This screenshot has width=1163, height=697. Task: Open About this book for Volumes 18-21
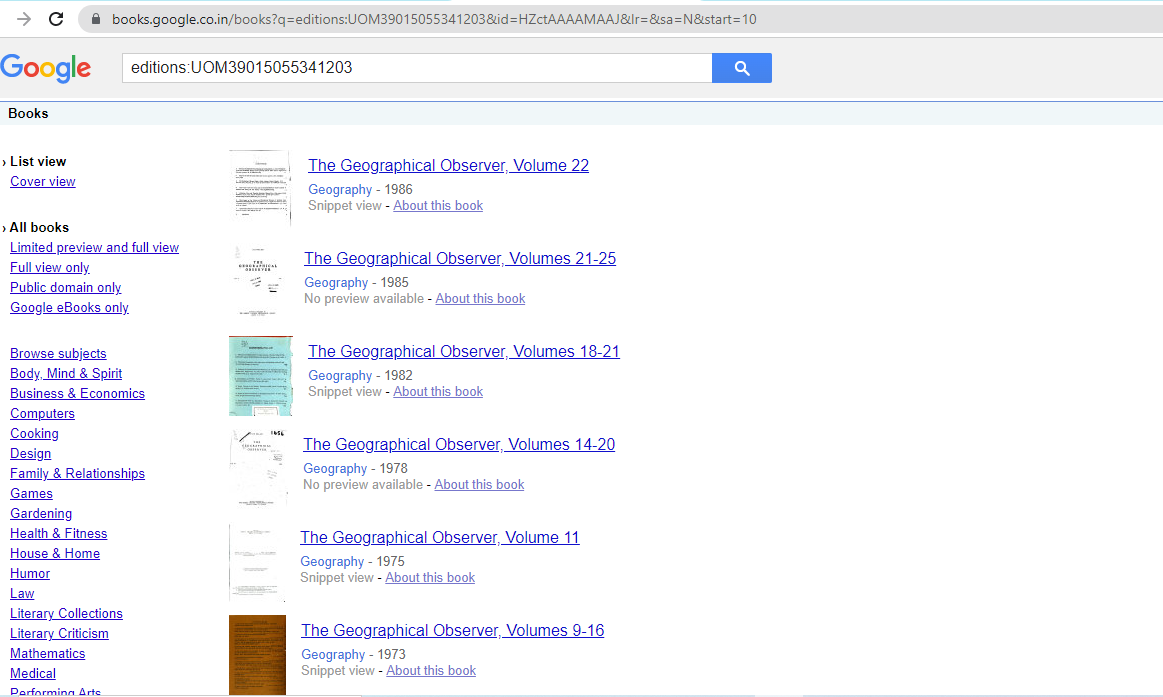(x=438, y=392)
